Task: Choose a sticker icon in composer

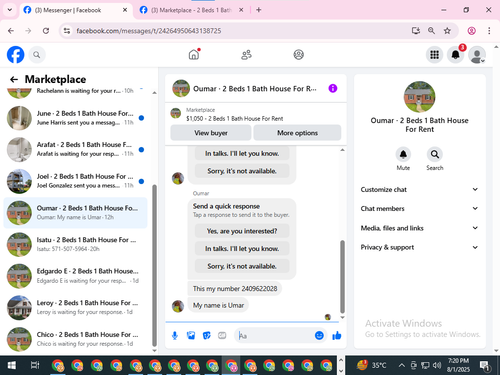Action: click(x=207, y=335)
